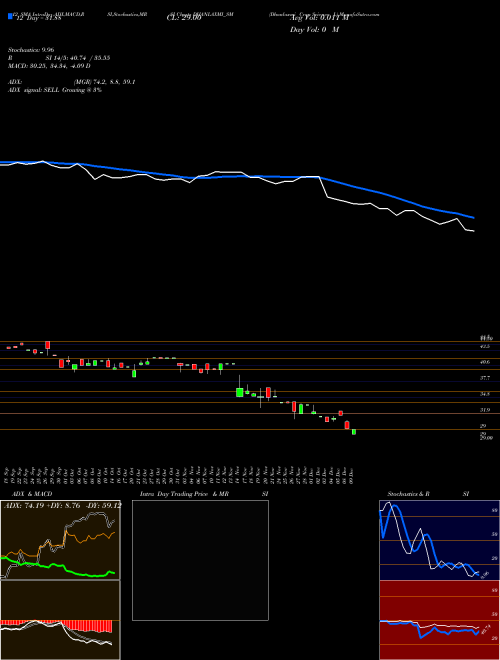Select the RSI line in the red panel
Viewport: 500px width, 660px height.
[x=429, y=629]
